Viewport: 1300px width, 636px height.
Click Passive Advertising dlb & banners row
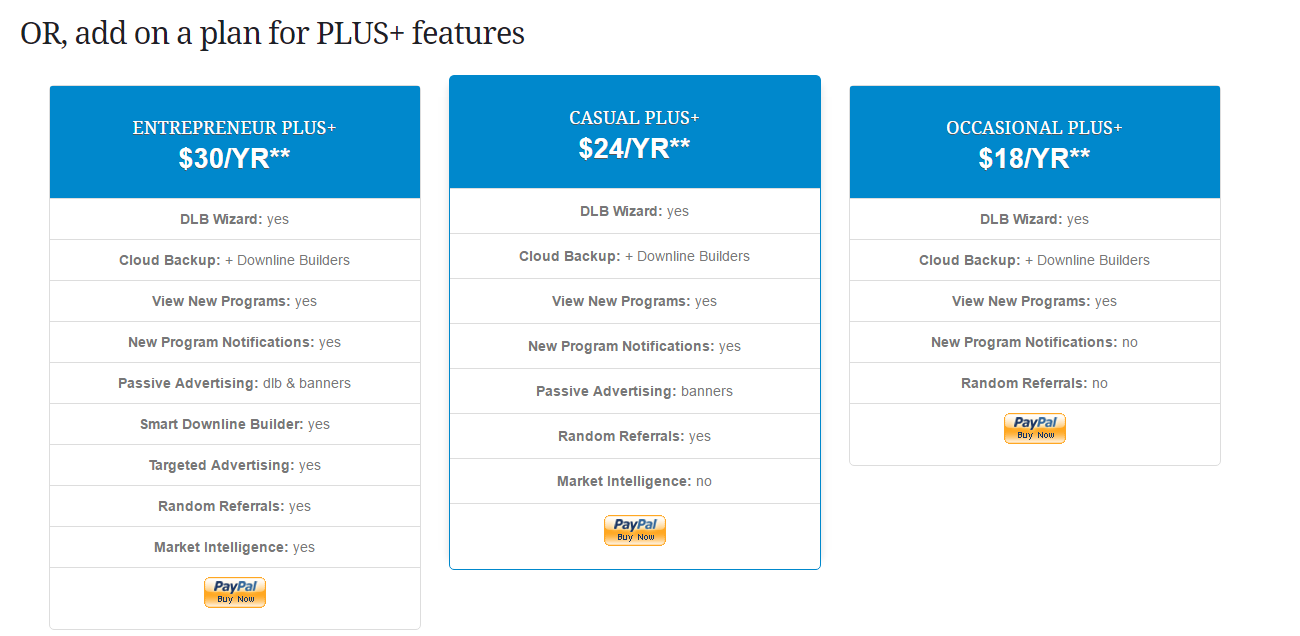[235, 383]
